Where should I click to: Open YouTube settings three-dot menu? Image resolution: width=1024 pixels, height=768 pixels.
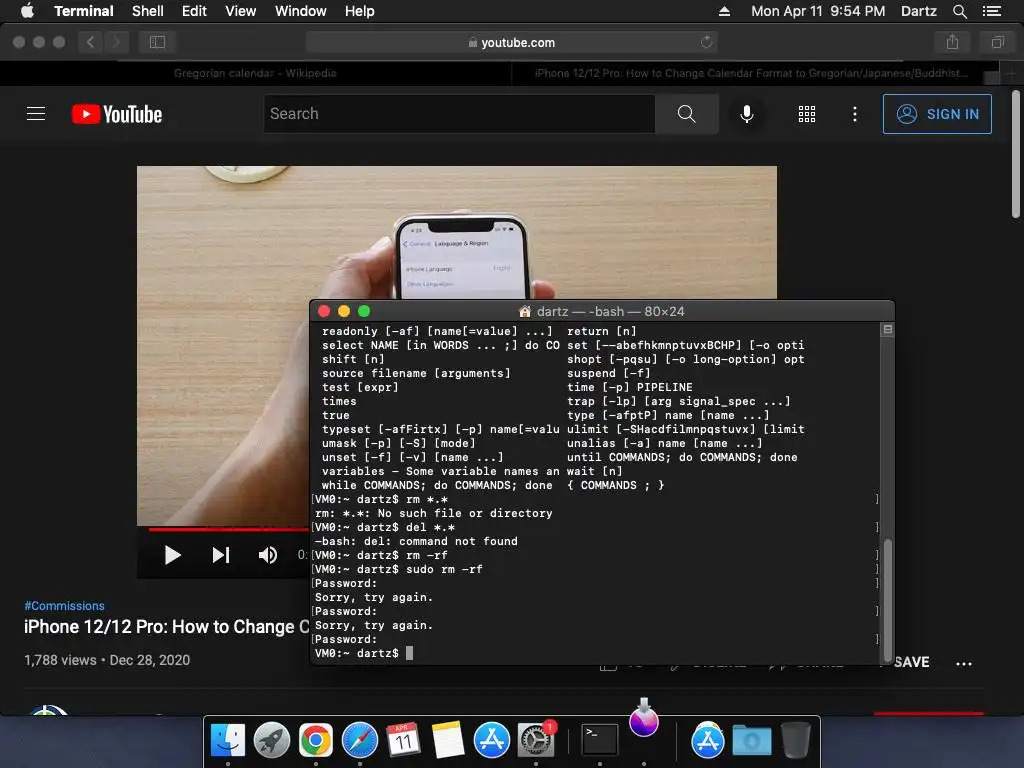click(854, 114)
